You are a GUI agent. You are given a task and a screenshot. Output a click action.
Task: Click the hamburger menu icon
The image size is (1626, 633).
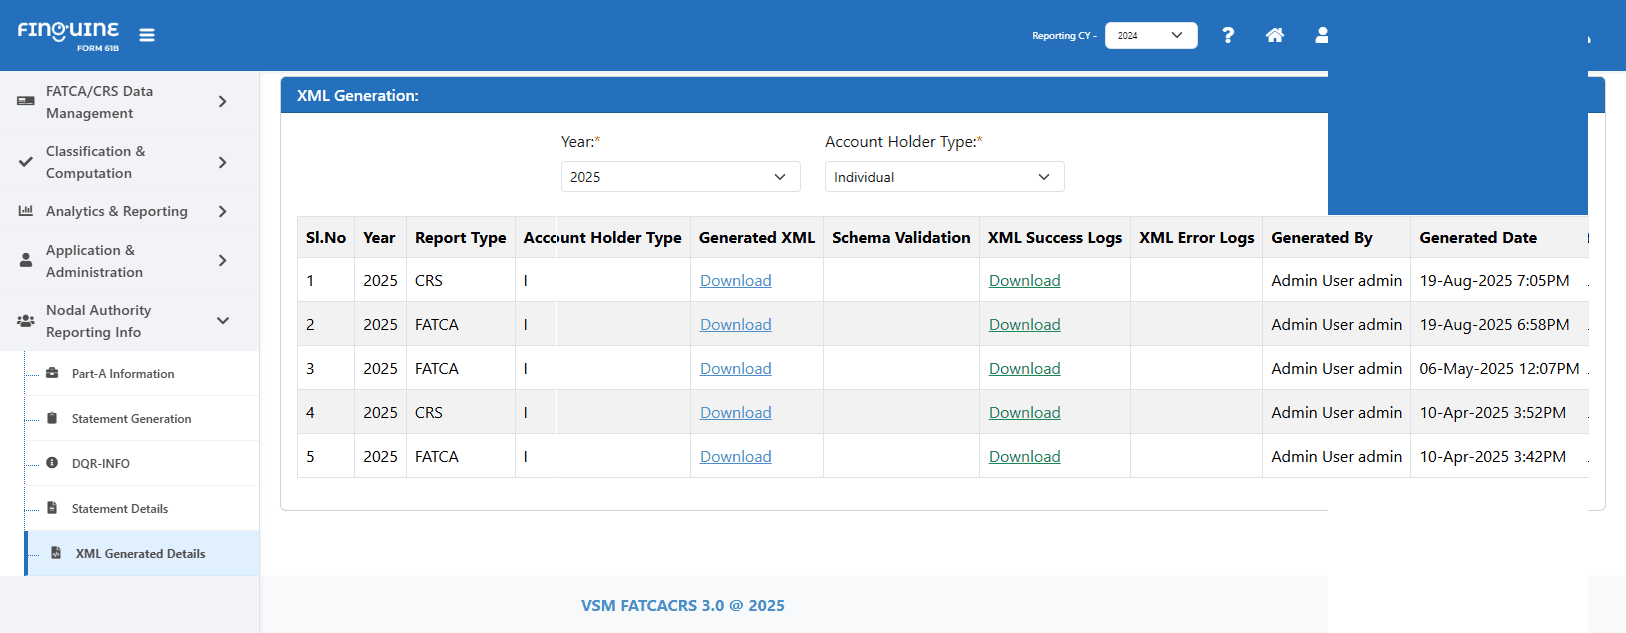point(147,35)
